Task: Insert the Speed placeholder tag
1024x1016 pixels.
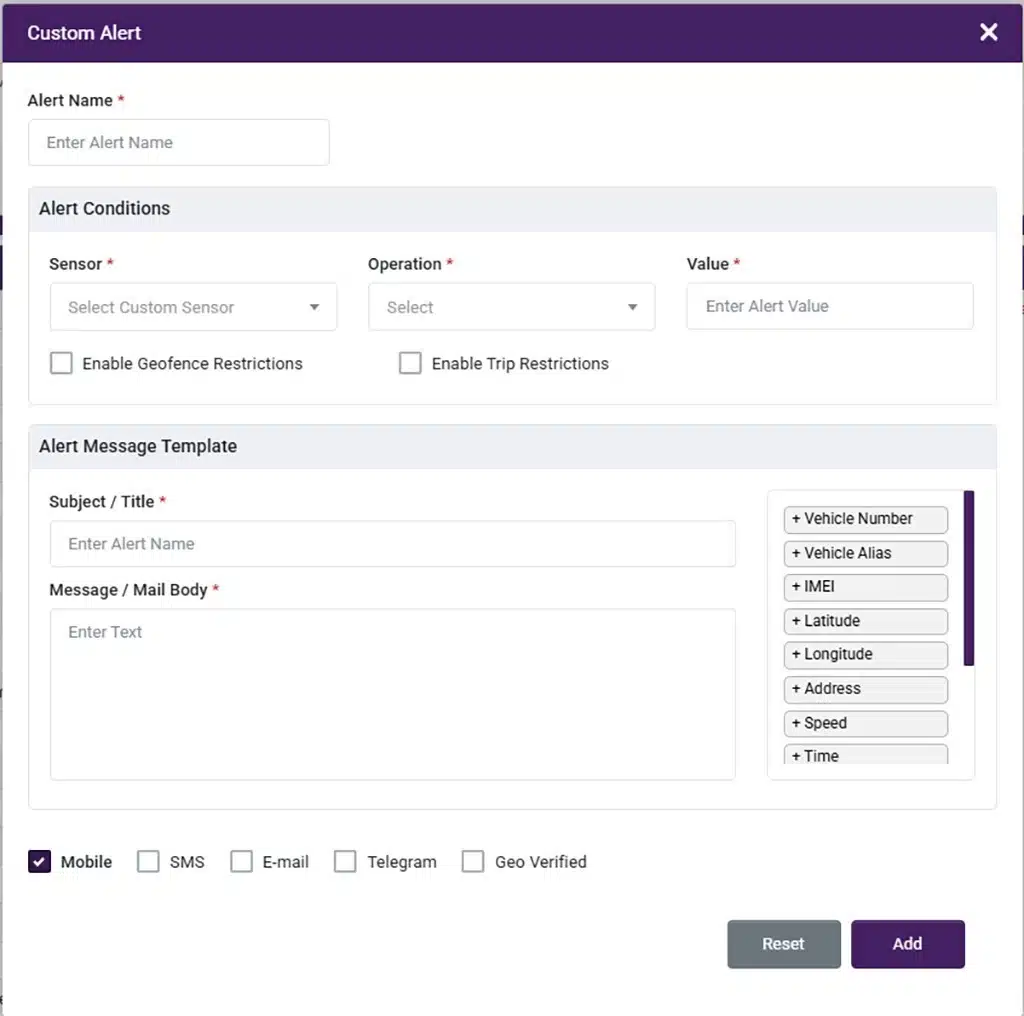Action: pos(864,723)
